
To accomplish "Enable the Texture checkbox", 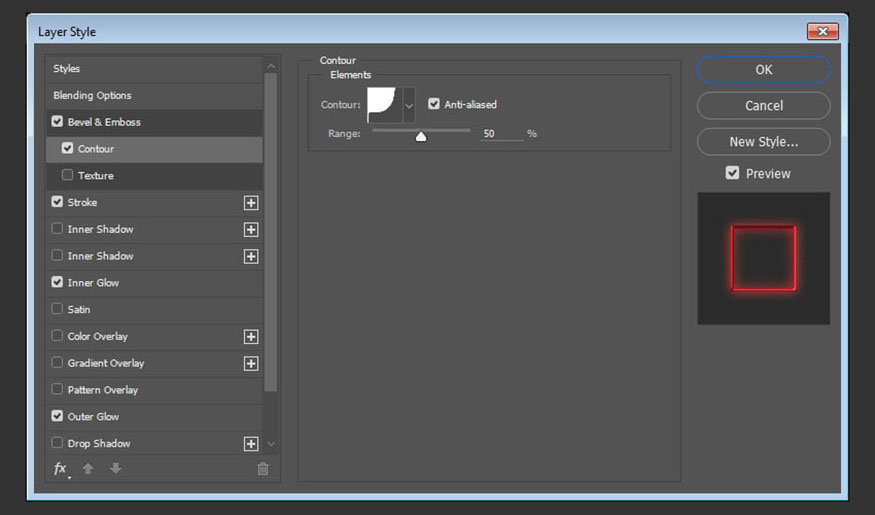I will tap(68, 175).
